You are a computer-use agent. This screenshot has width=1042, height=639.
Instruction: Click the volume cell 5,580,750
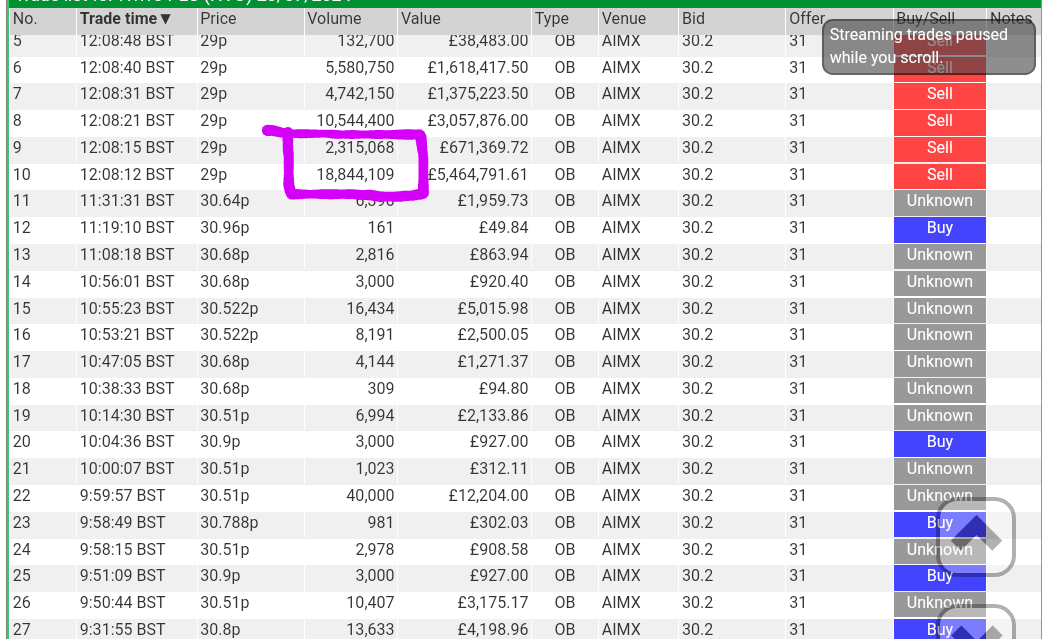click(360, 68)
